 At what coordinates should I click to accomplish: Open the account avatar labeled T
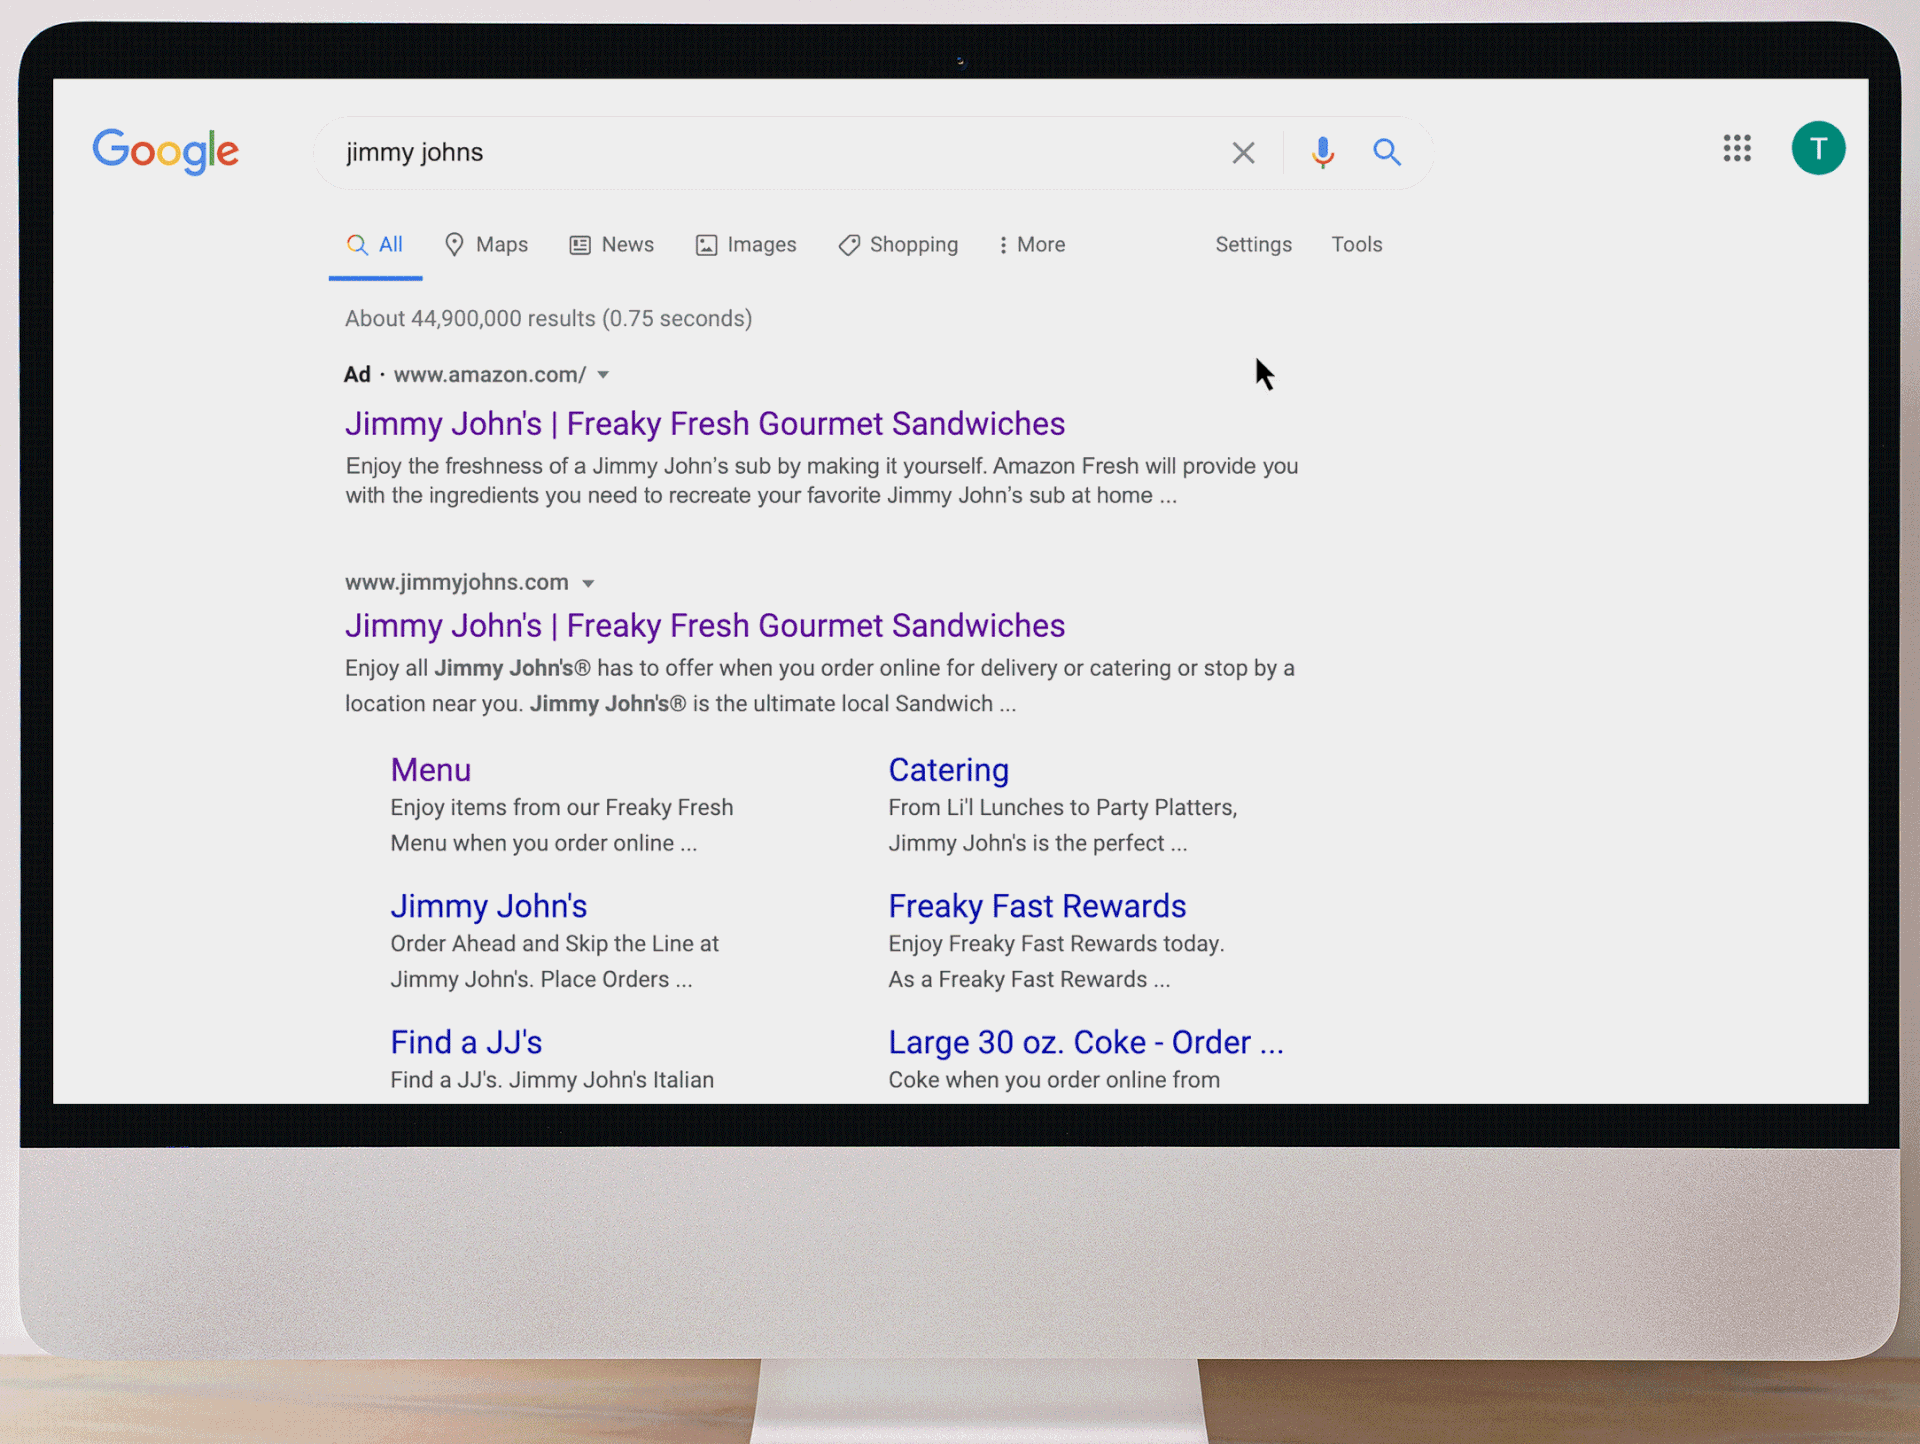coord(1818,148)
